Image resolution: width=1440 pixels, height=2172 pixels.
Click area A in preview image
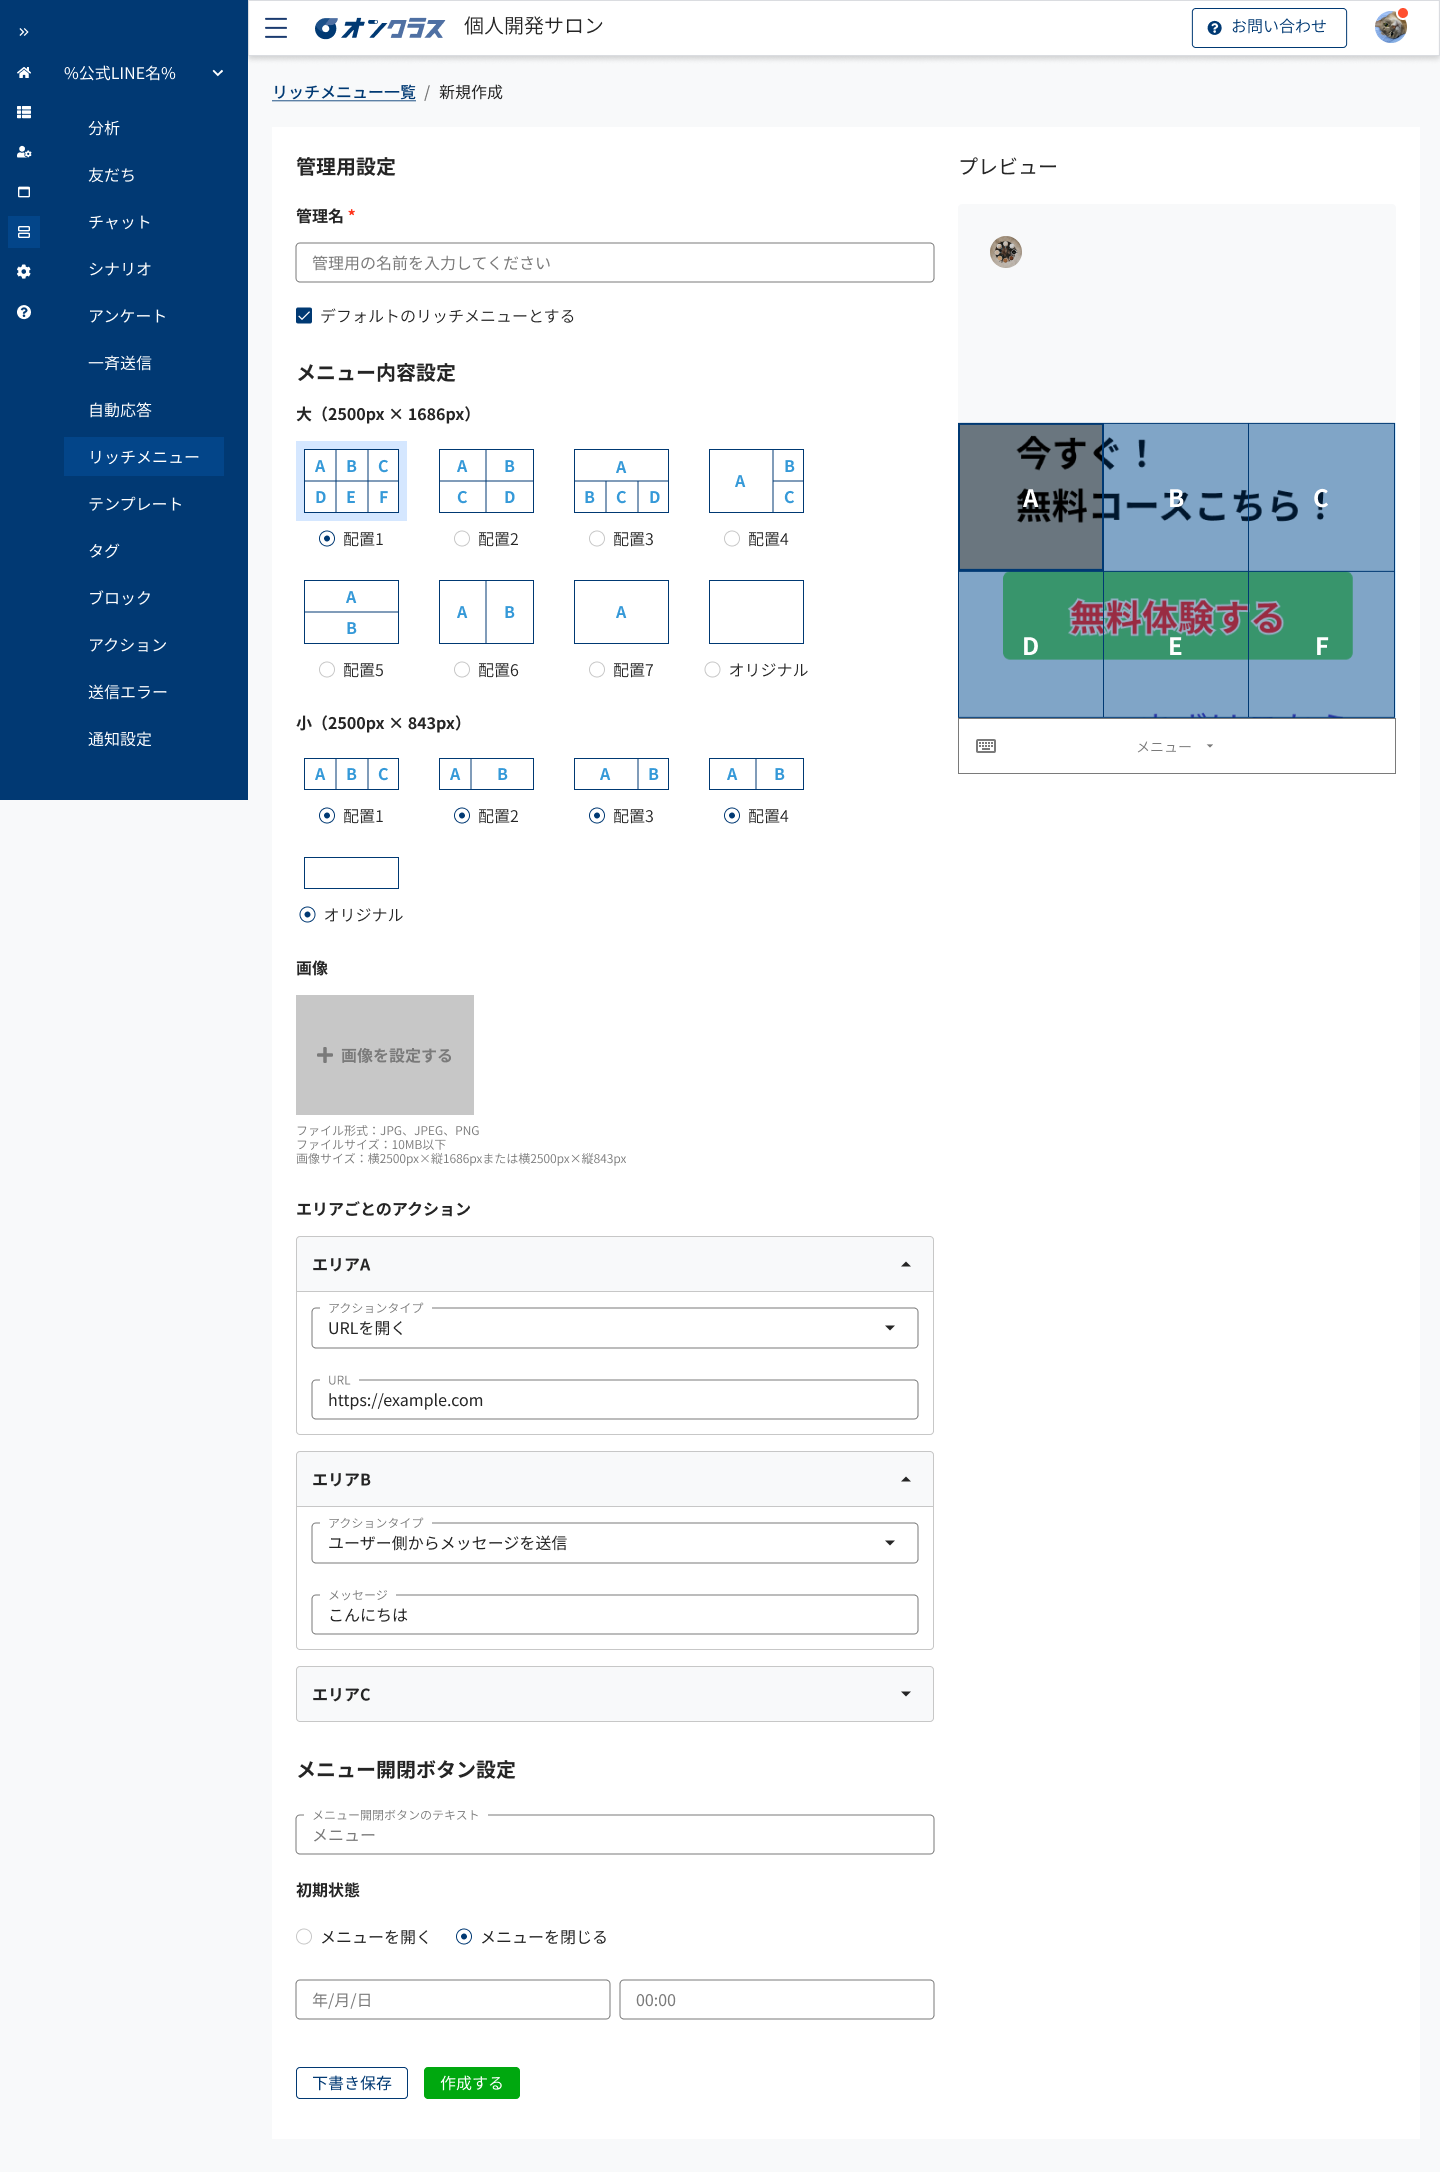point(1031,498)
